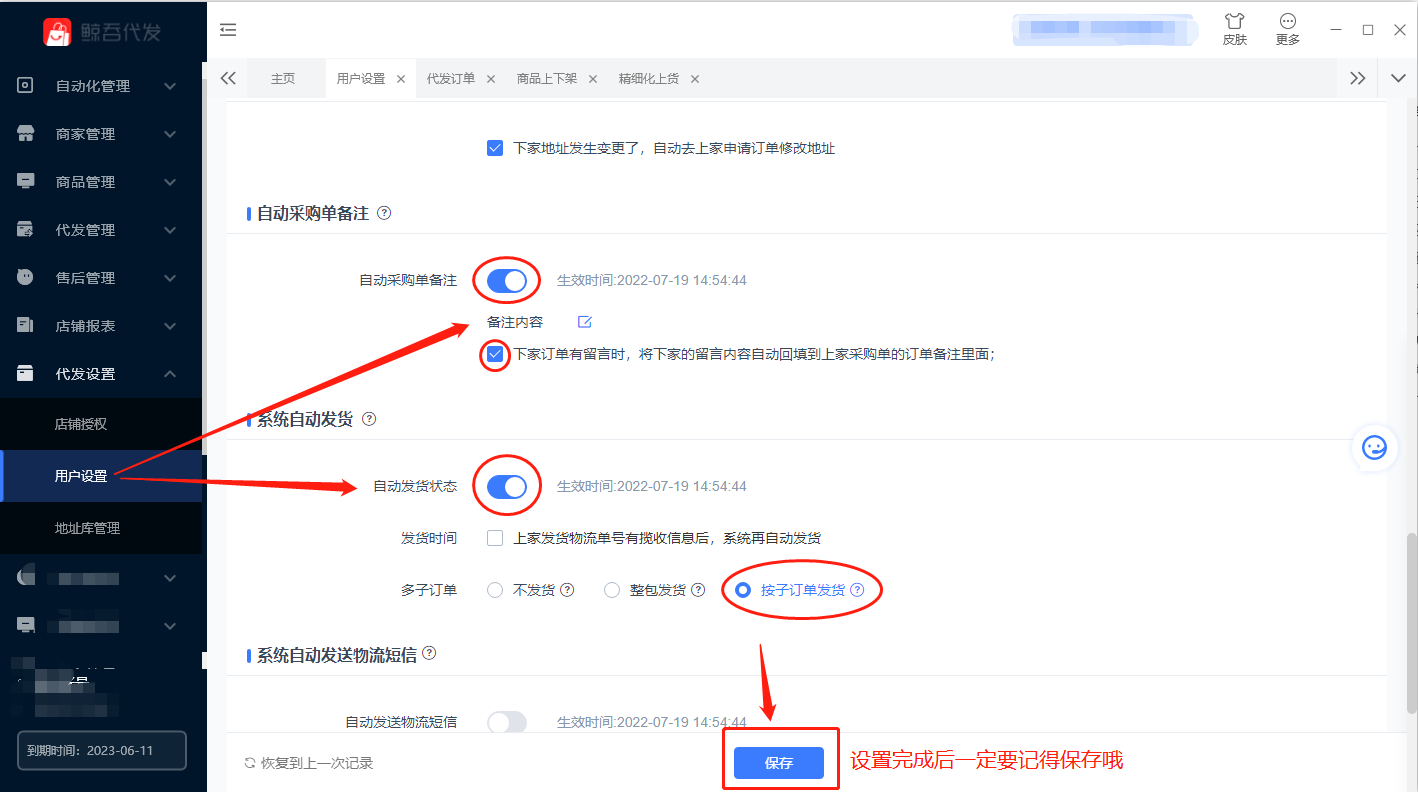Enable the 自动发送物流短信 switch
The image size is (1418, 792).
tap(507, 722)
